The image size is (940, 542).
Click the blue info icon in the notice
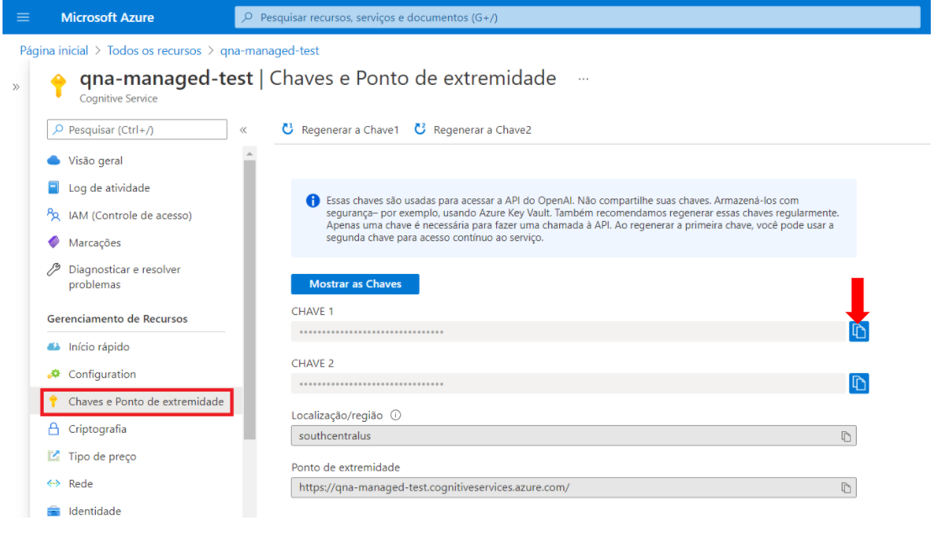coord(312,201)
